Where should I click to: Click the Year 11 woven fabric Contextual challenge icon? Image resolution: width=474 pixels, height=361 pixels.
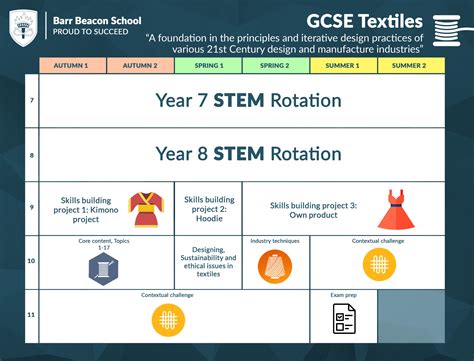point(168,320)
